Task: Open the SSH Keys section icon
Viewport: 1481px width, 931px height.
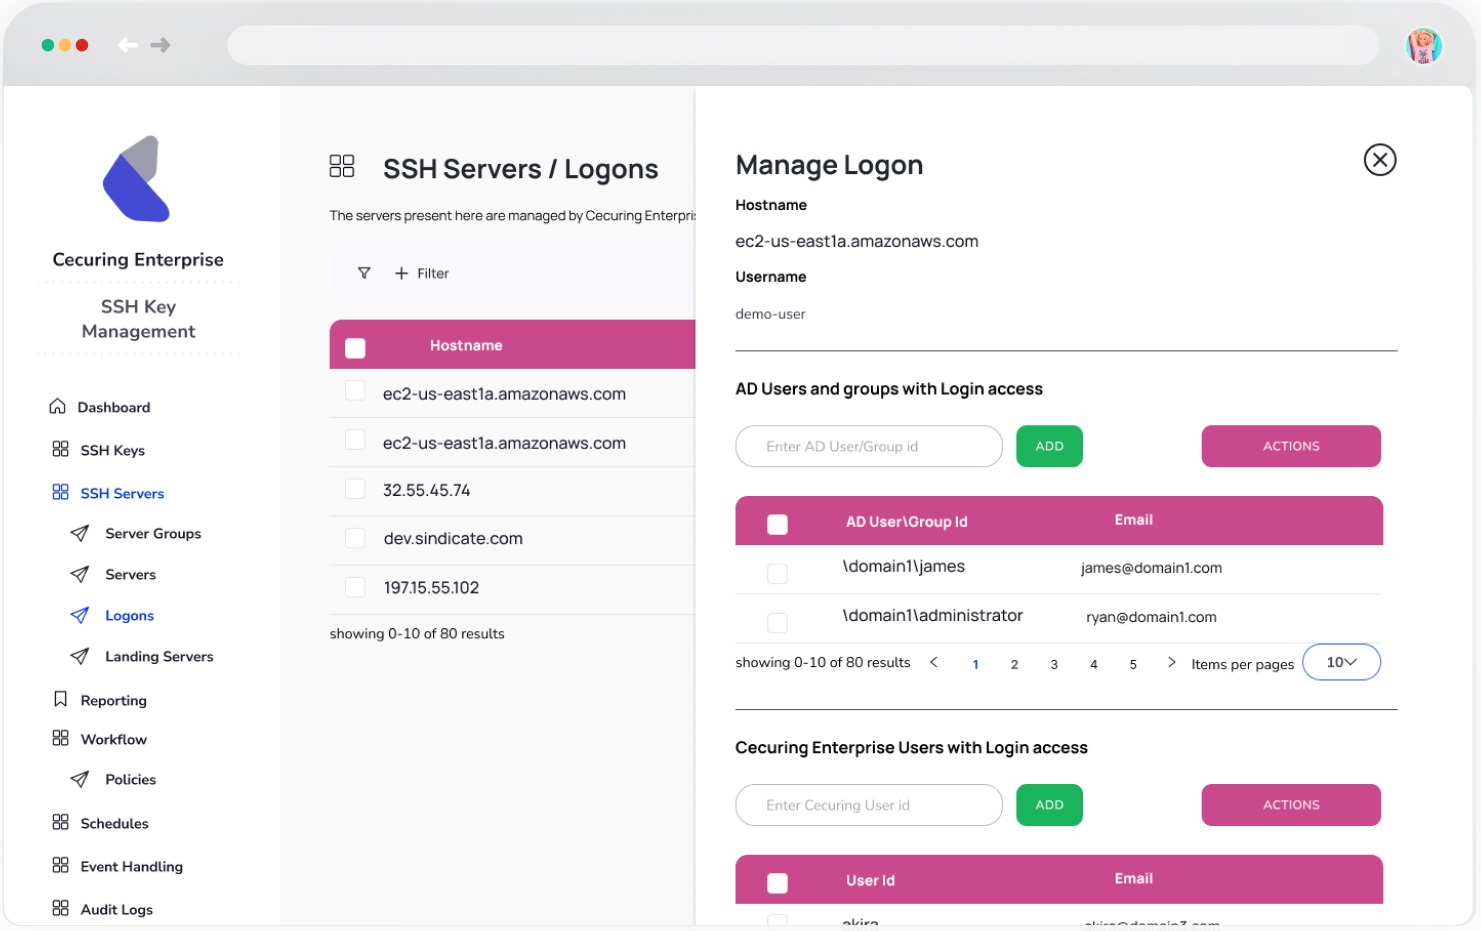Action: pos(60,449)
